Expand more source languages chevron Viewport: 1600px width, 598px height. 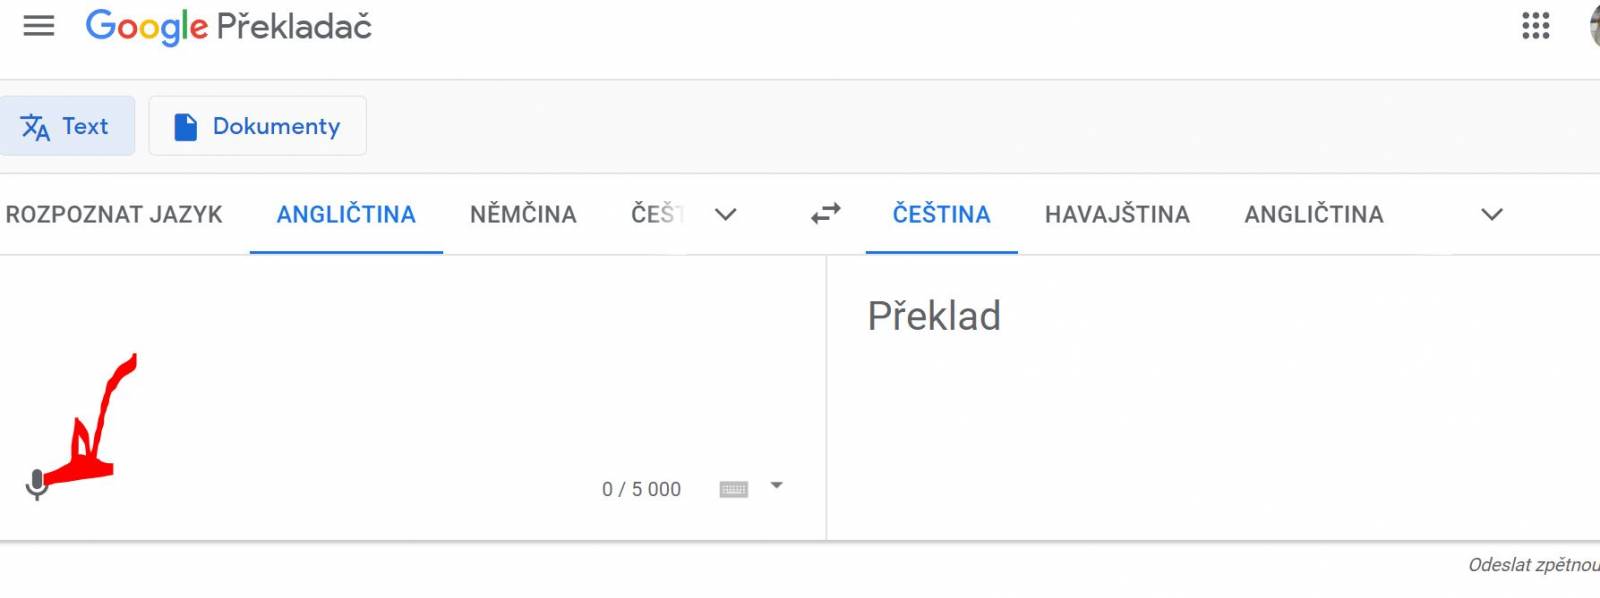pyautogui.click(x=726, y=214)
